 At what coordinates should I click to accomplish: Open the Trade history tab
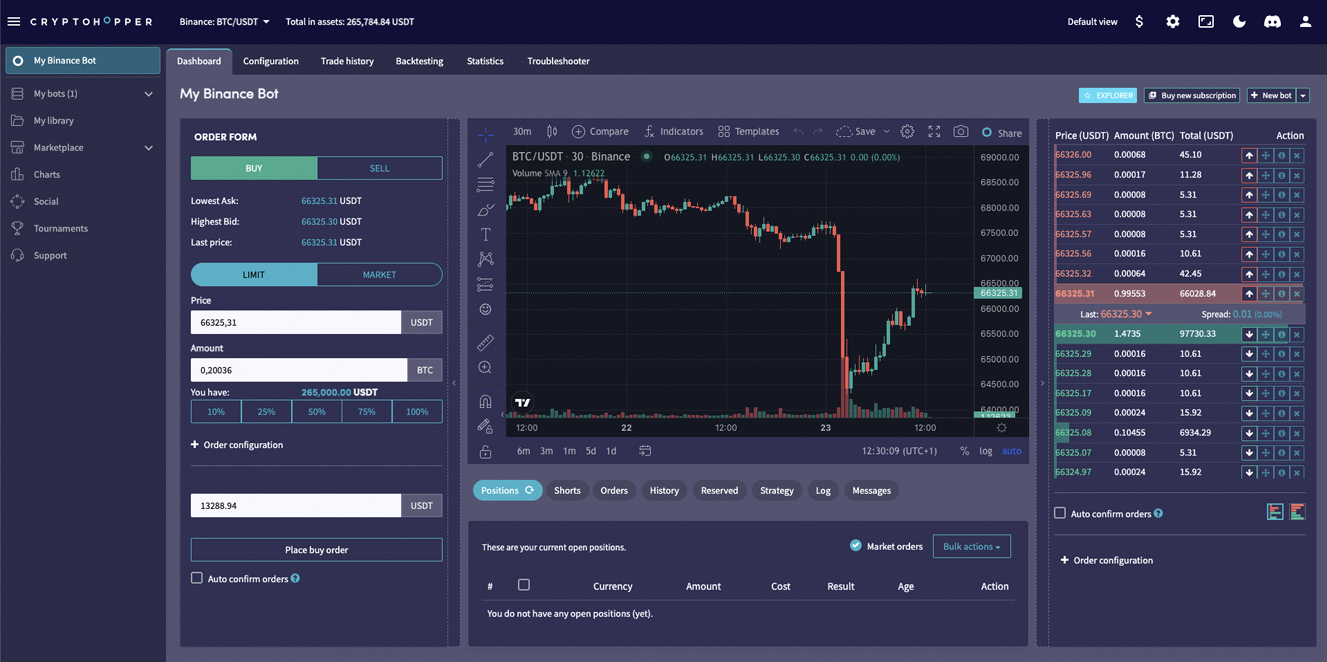tap(347, 61)
